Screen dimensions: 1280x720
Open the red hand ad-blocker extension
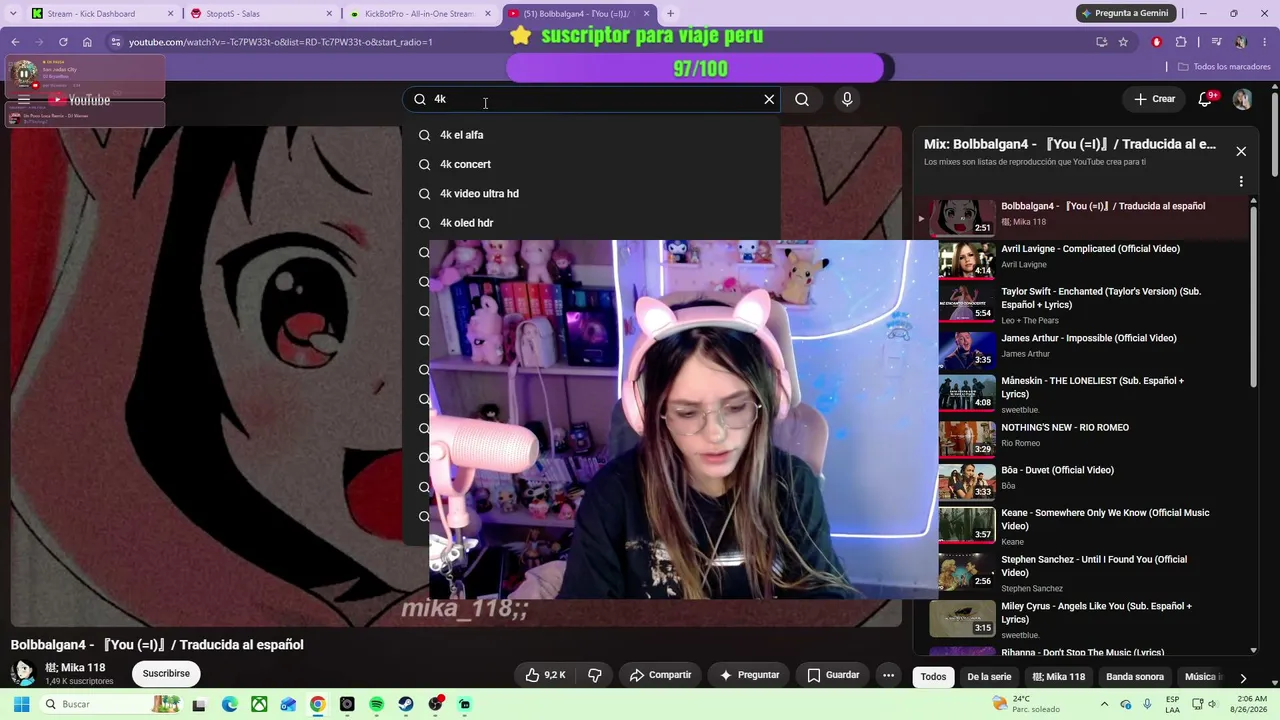coord(1157,42)
